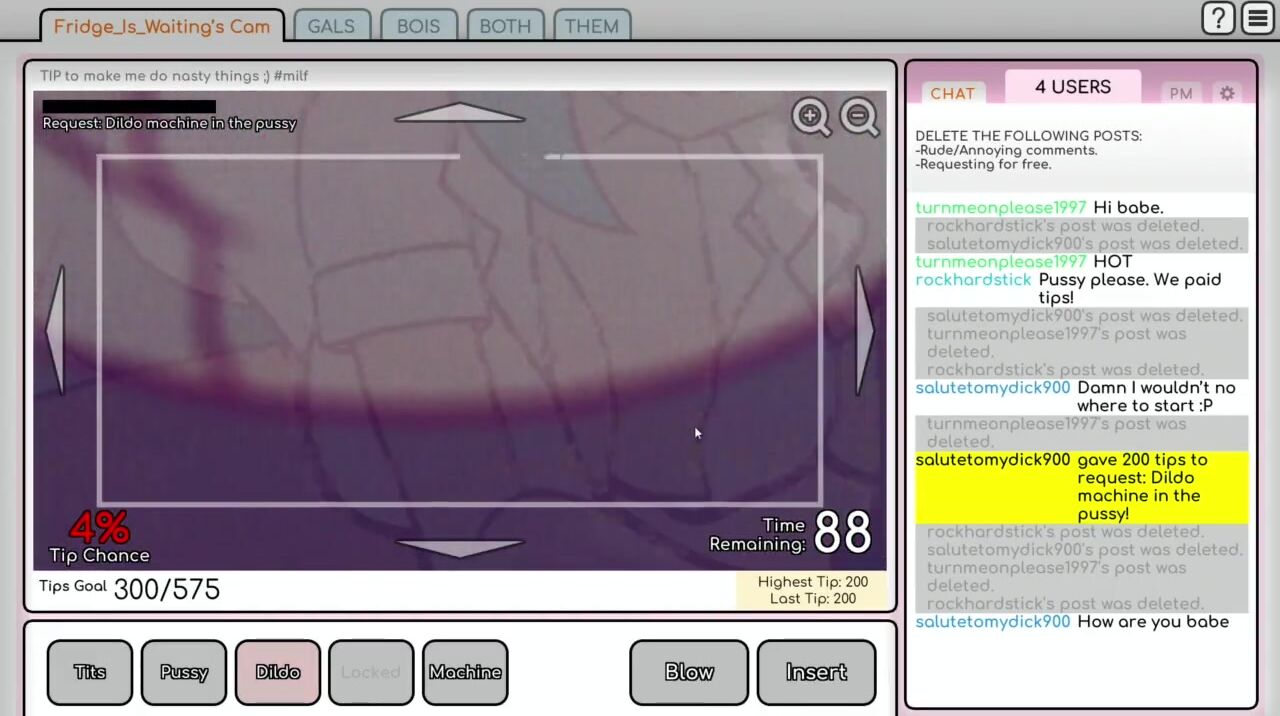Pan camera left with left arrow
The height and width of the screenshot is (716, 1280).
56,330
